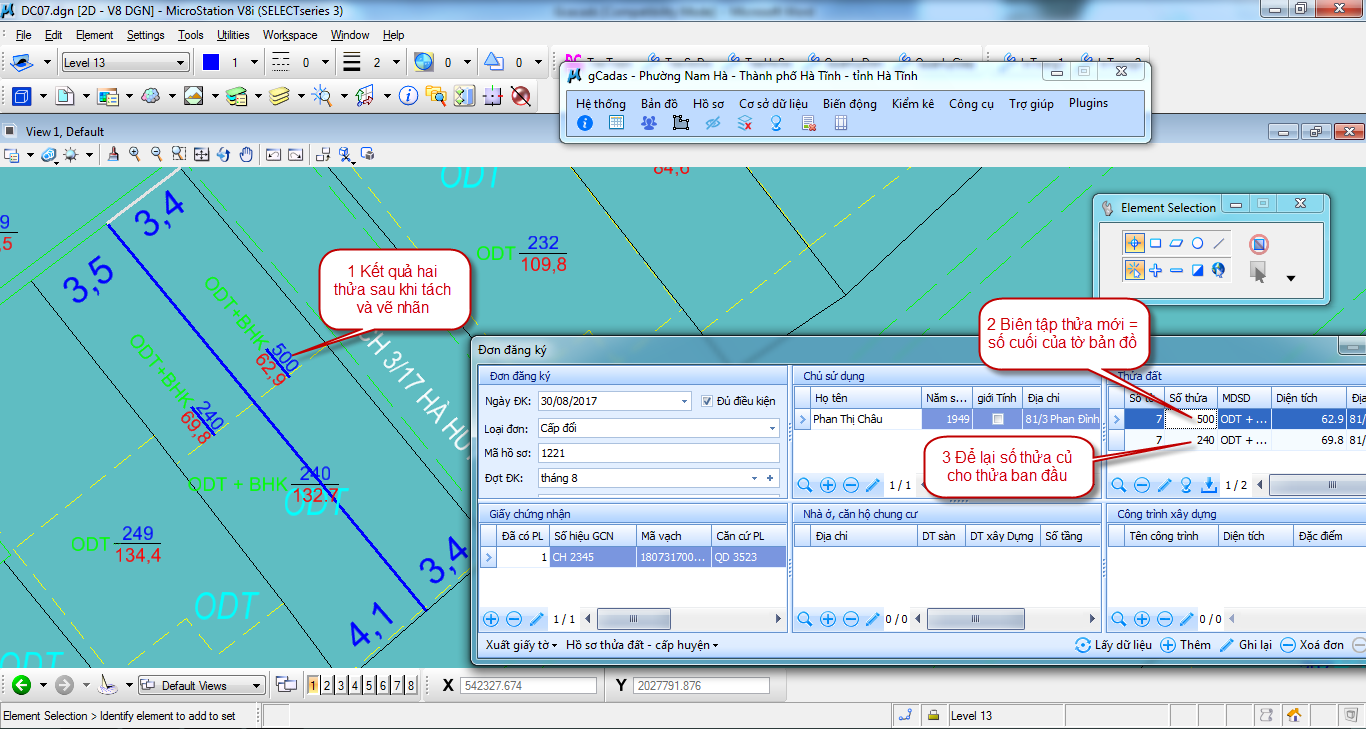Expand the Loại đơn combo box
1366x729 pixels.
[x=772, y=428]
